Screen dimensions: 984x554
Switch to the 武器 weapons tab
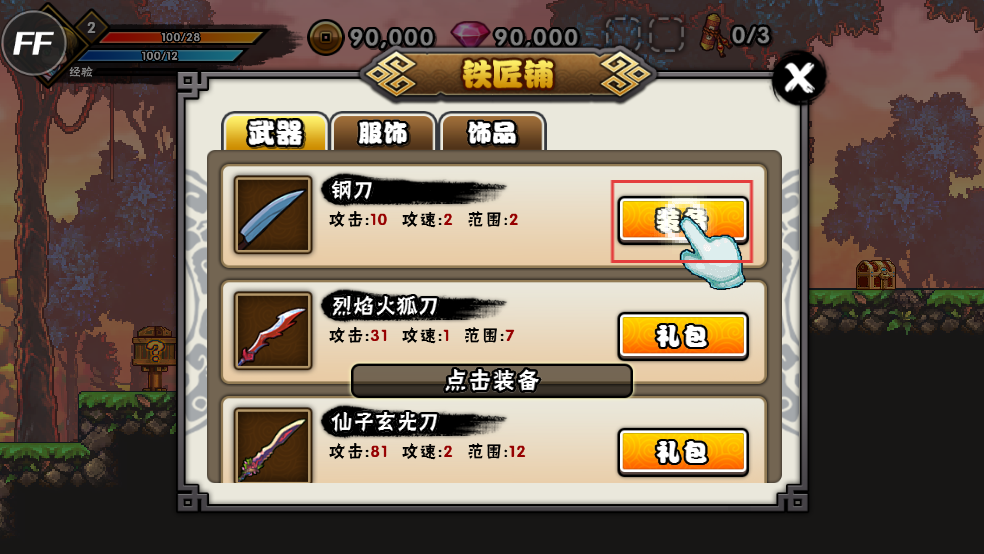pyautogui.click(x=275, y=132)
